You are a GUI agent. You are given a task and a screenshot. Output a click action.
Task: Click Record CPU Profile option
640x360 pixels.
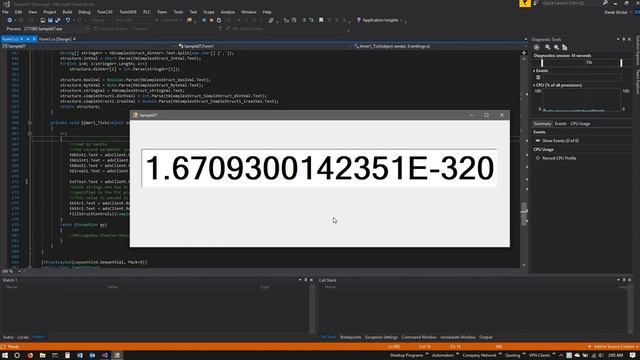tap(559, 158)
